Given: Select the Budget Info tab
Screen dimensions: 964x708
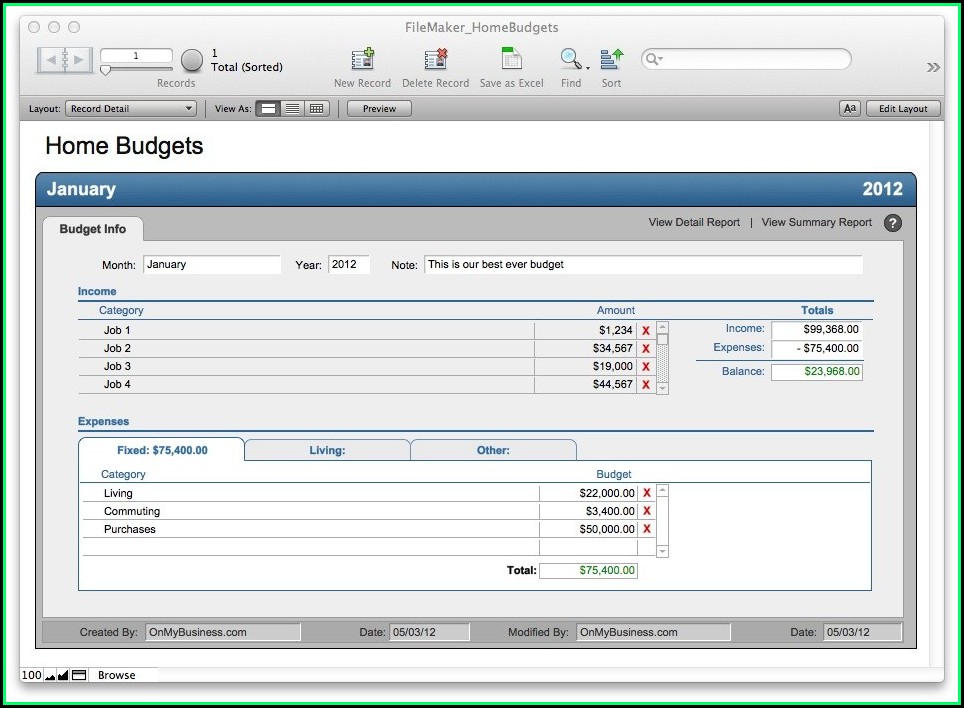Looking at the screenshot, I should (93, 229).
